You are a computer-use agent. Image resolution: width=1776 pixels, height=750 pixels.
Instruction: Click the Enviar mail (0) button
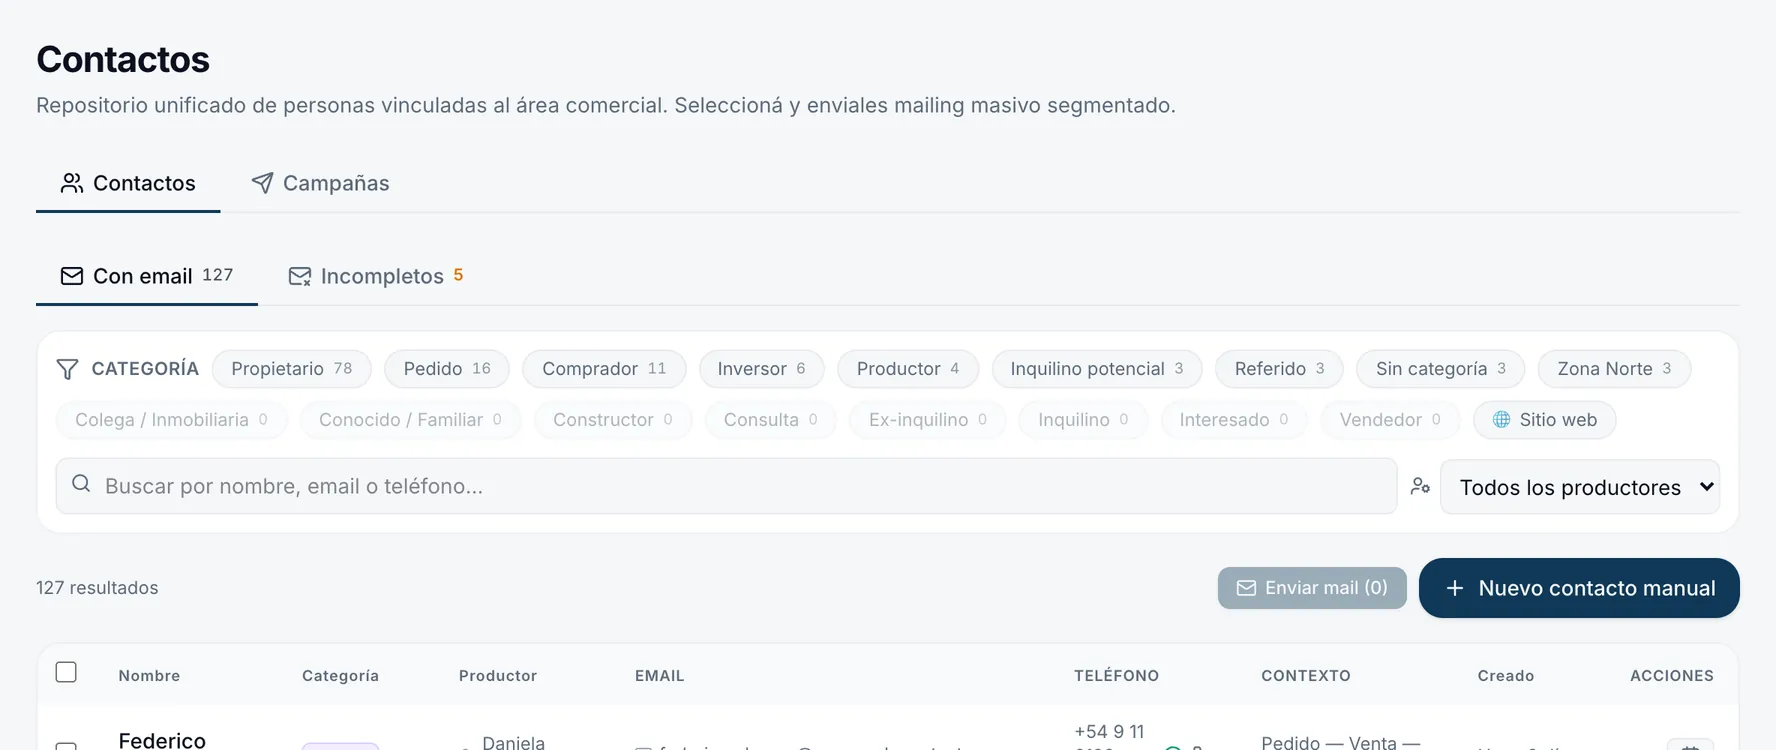tap(1312, 588)
